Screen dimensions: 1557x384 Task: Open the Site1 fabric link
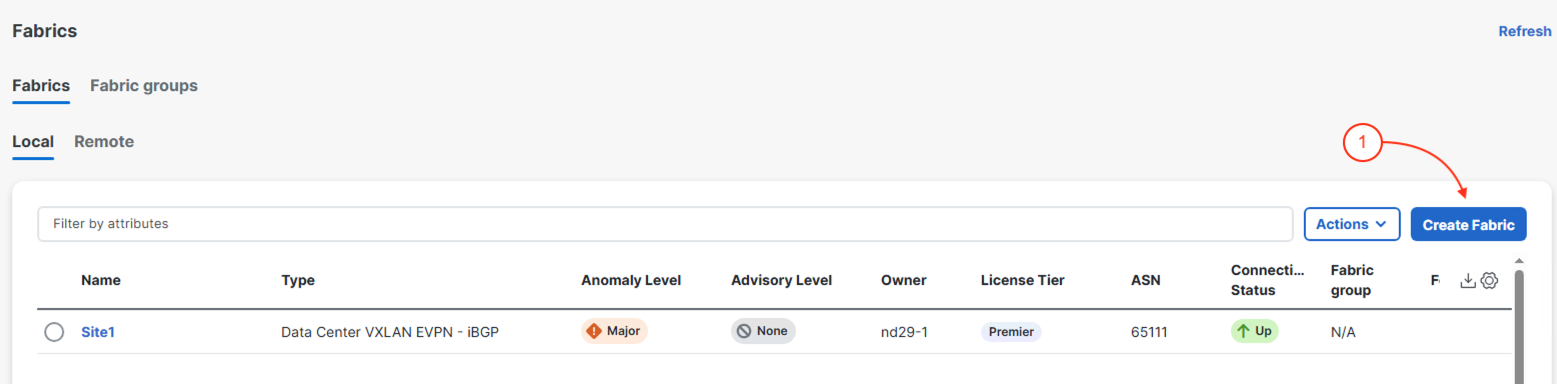tap(98, 332)
